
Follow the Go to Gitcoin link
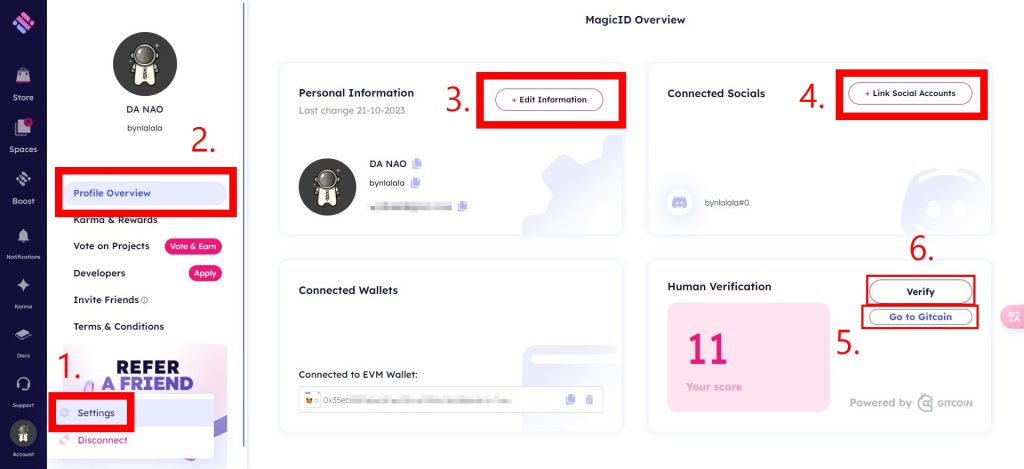(920, 316)
